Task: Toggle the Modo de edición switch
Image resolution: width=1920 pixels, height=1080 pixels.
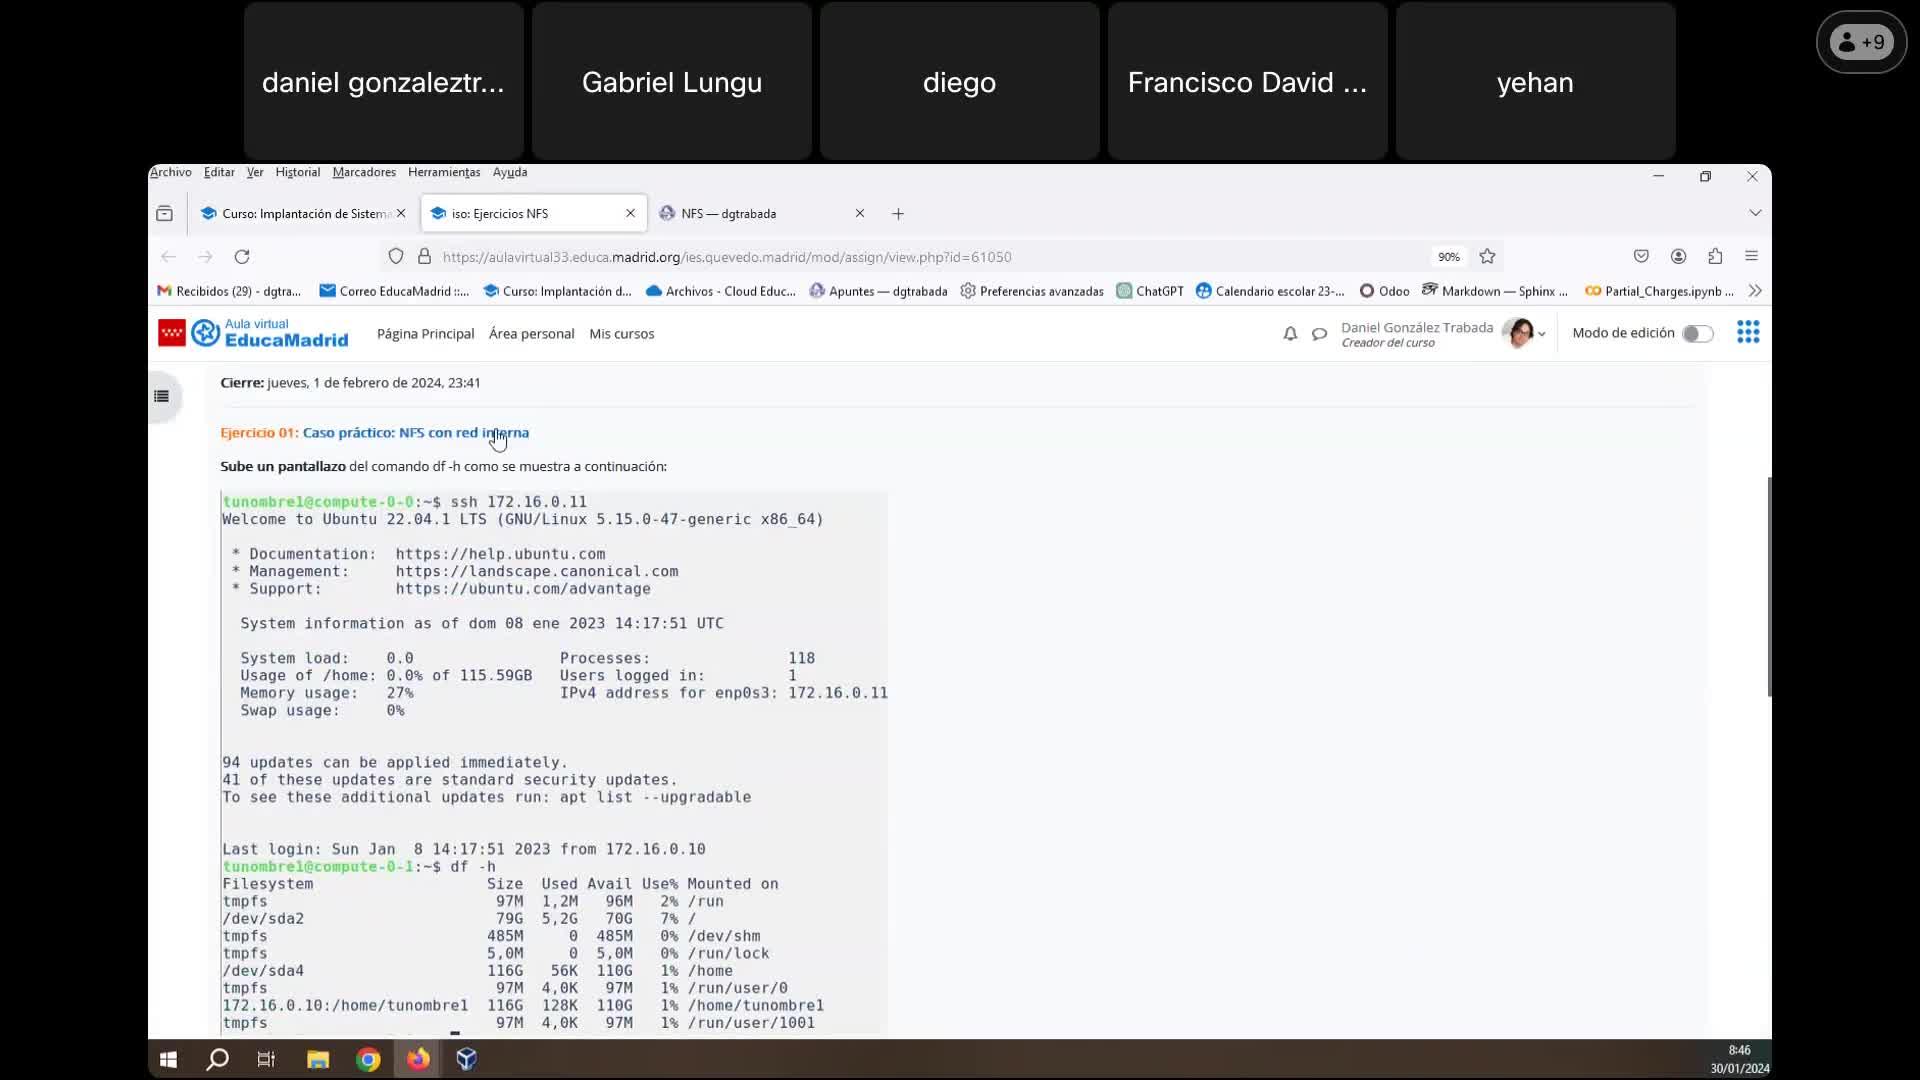Action: (x=1697, y=334)
